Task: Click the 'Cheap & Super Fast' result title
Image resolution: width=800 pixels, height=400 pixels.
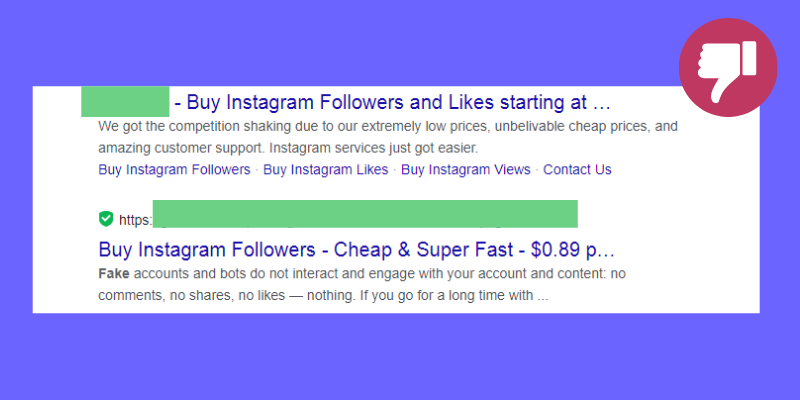Action: (x=423, y=249)
